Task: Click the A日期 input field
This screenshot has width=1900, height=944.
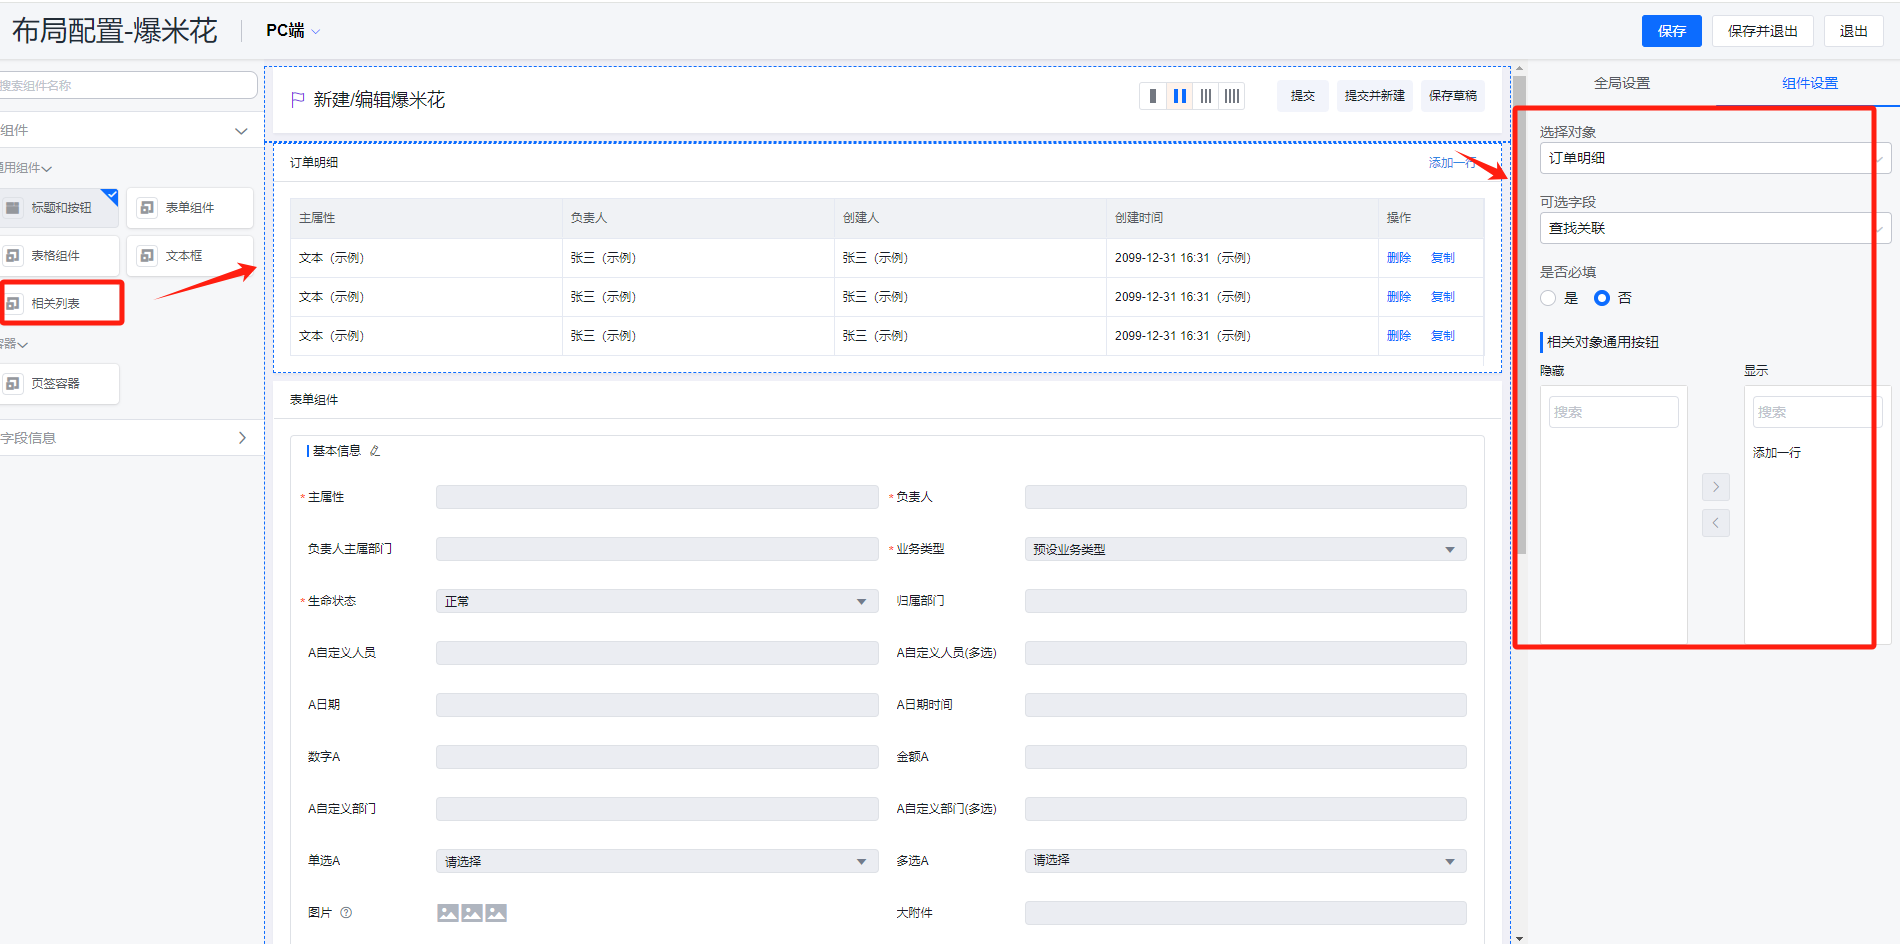Action: coord(657,705)
